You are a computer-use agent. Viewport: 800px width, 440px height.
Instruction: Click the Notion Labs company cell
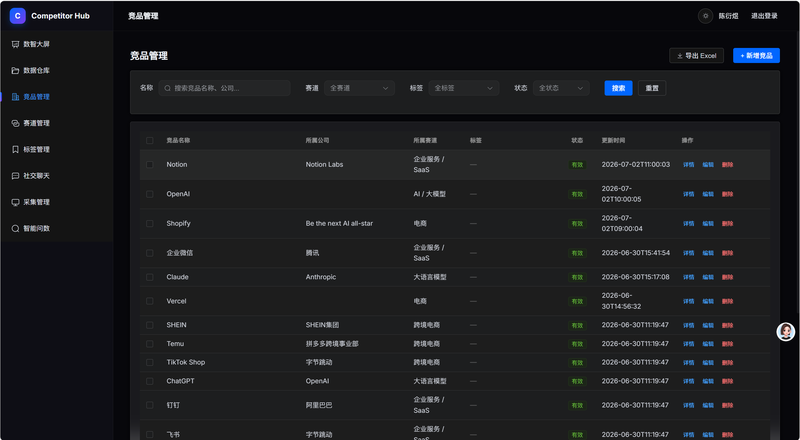click(324, 164)
